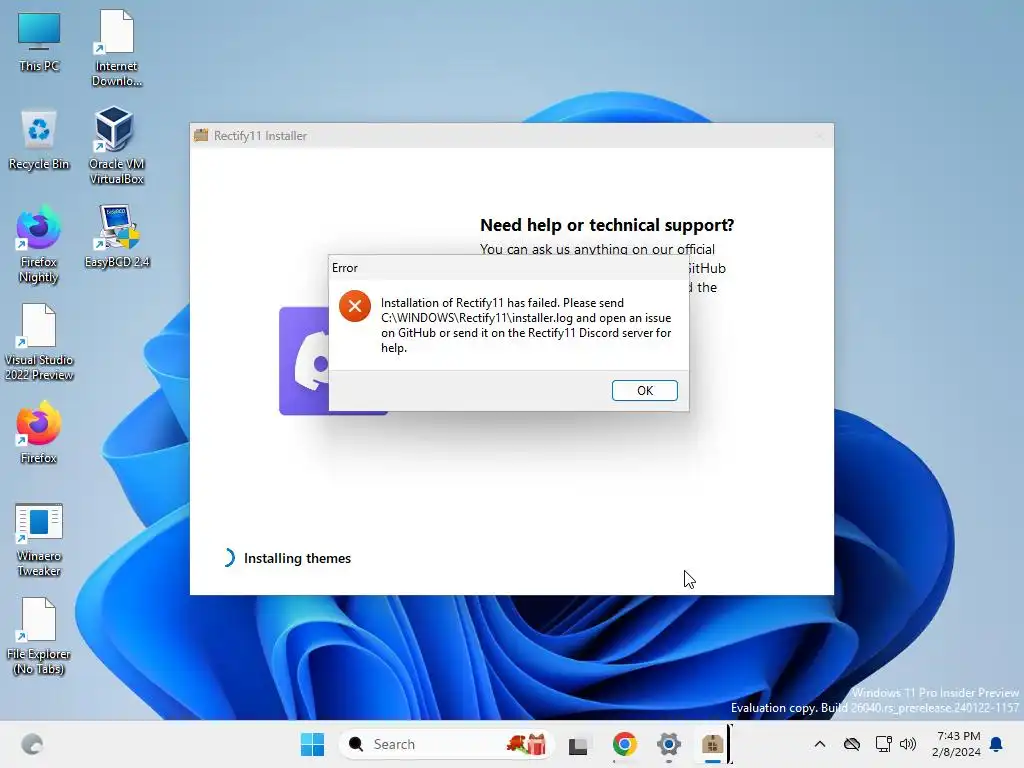The image size is (1024, 768).
Task: Click the Error dialog title text
Action: pos(345,268)
